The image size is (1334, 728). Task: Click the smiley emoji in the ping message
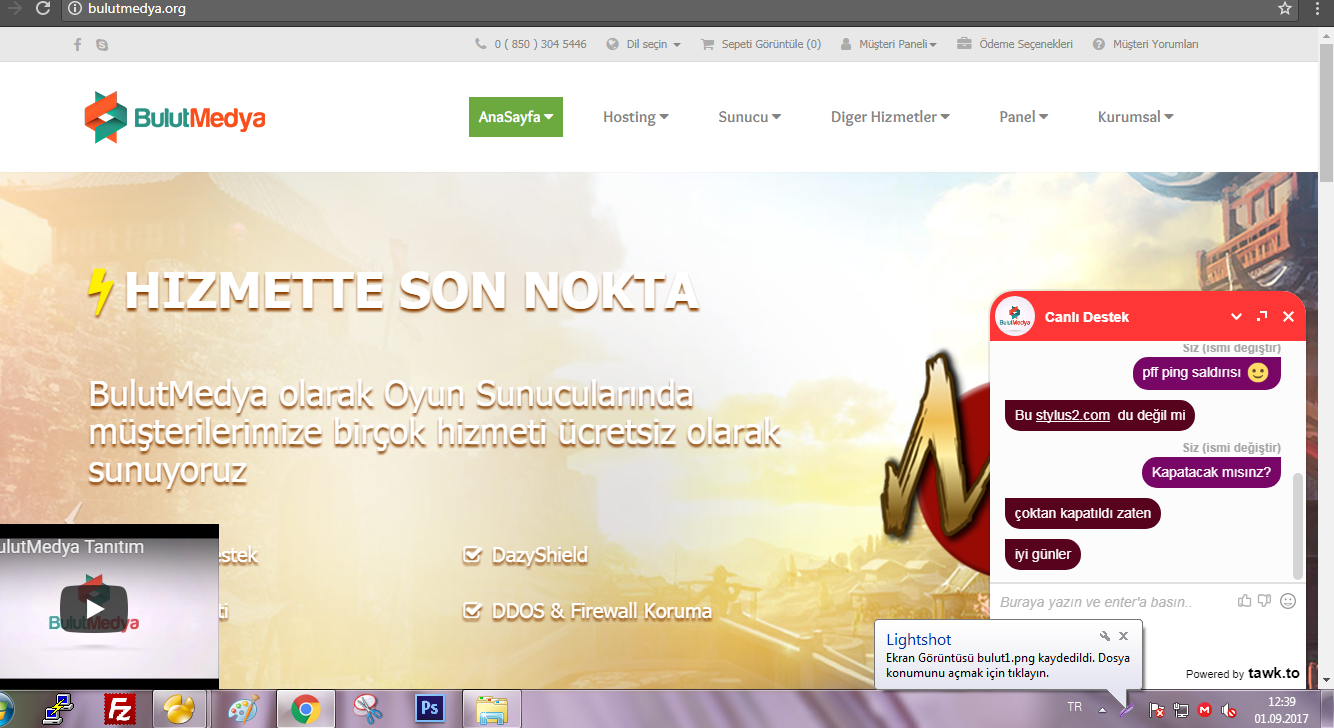coord(1258,373)
